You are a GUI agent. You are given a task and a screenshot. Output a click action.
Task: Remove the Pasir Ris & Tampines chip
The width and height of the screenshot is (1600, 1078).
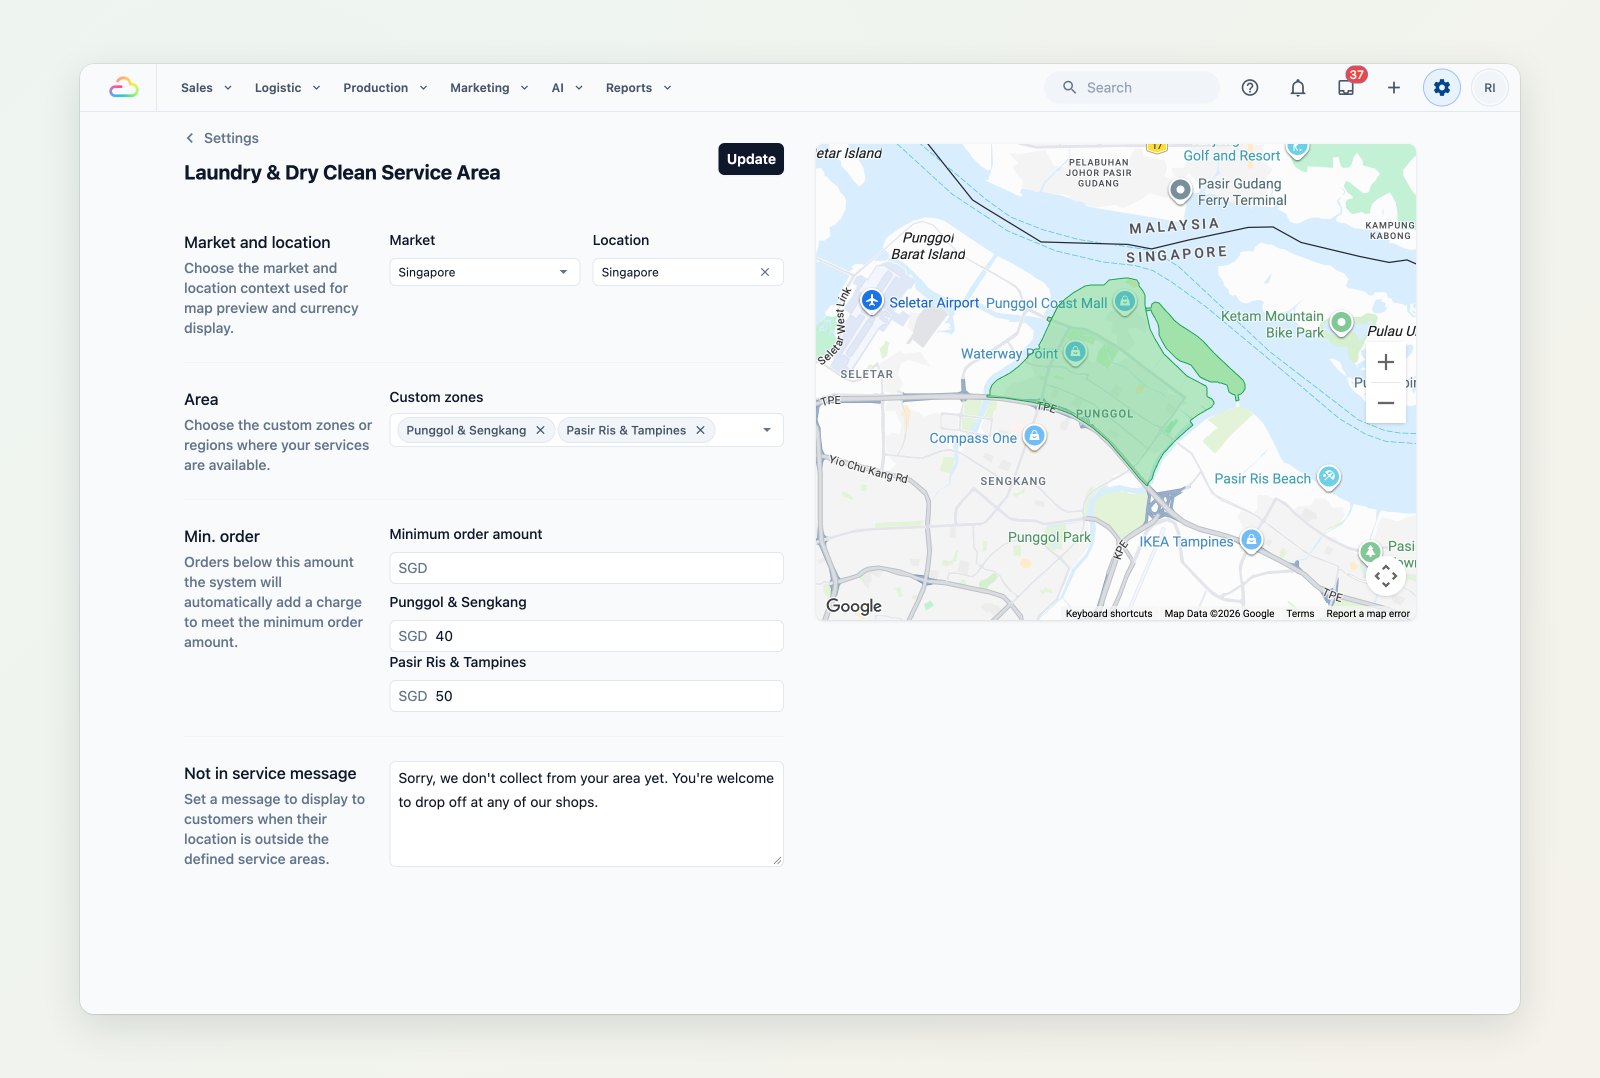pos(701,430)
